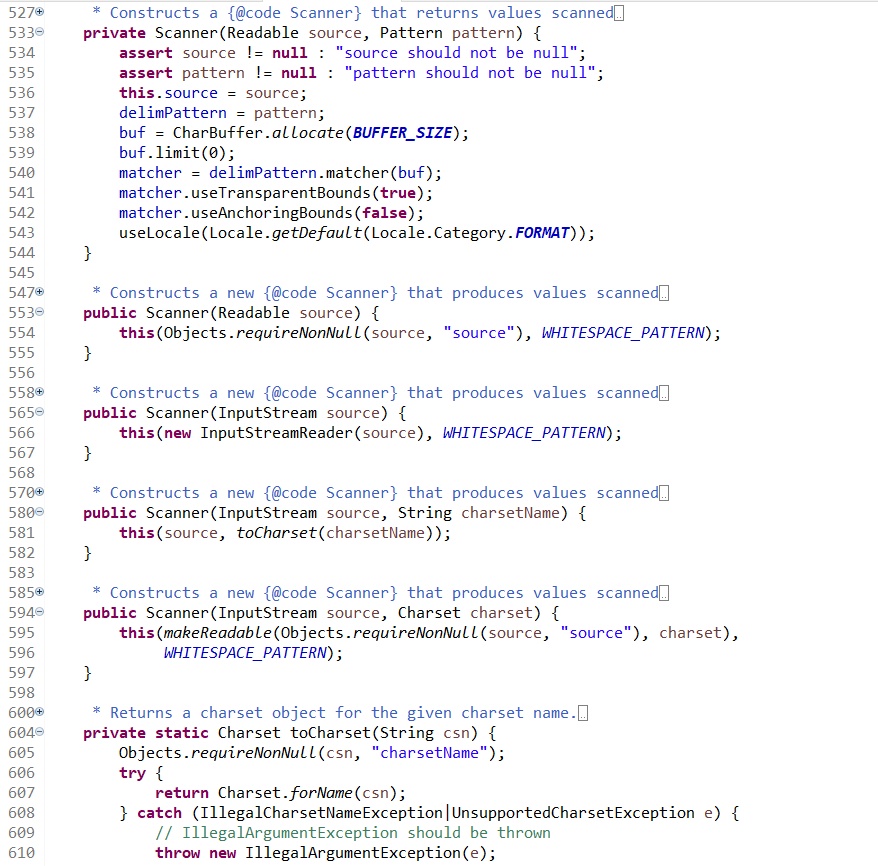Click useTransparentBounds on line 541

click(281, 193)
